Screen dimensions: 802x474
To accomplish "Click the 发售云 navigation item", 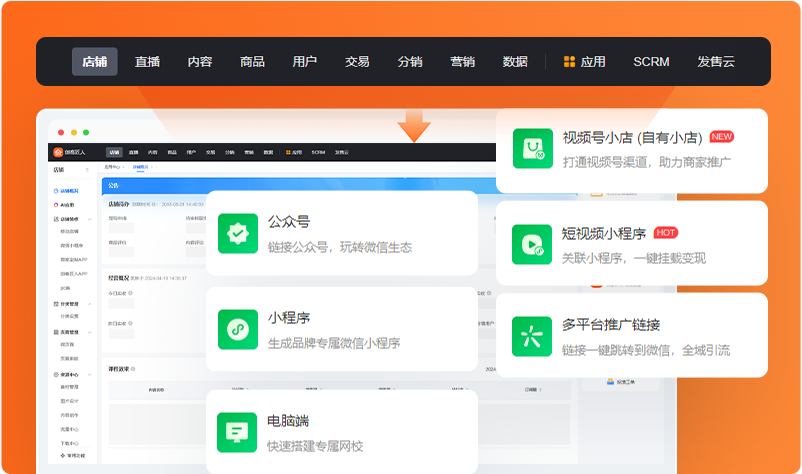I will tap(716, 62).
